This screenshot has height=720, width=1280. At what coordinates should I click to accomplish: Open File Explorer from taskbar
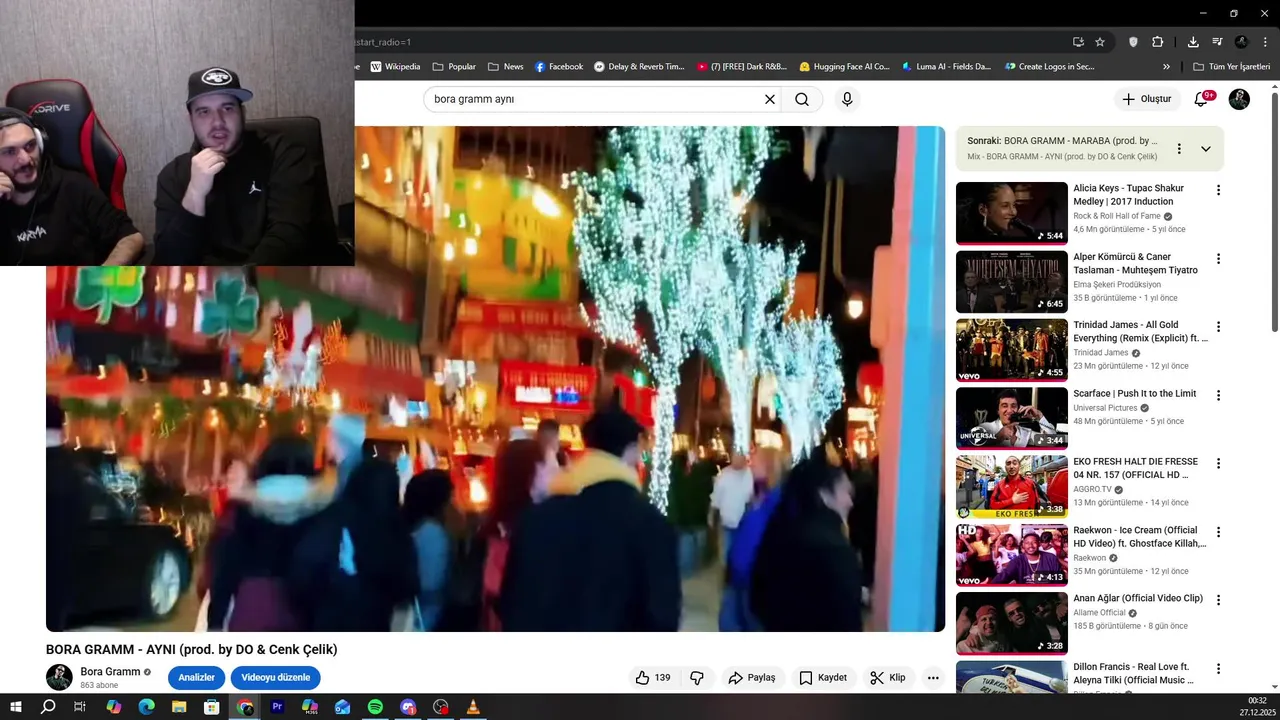click(x=179, y=707)
